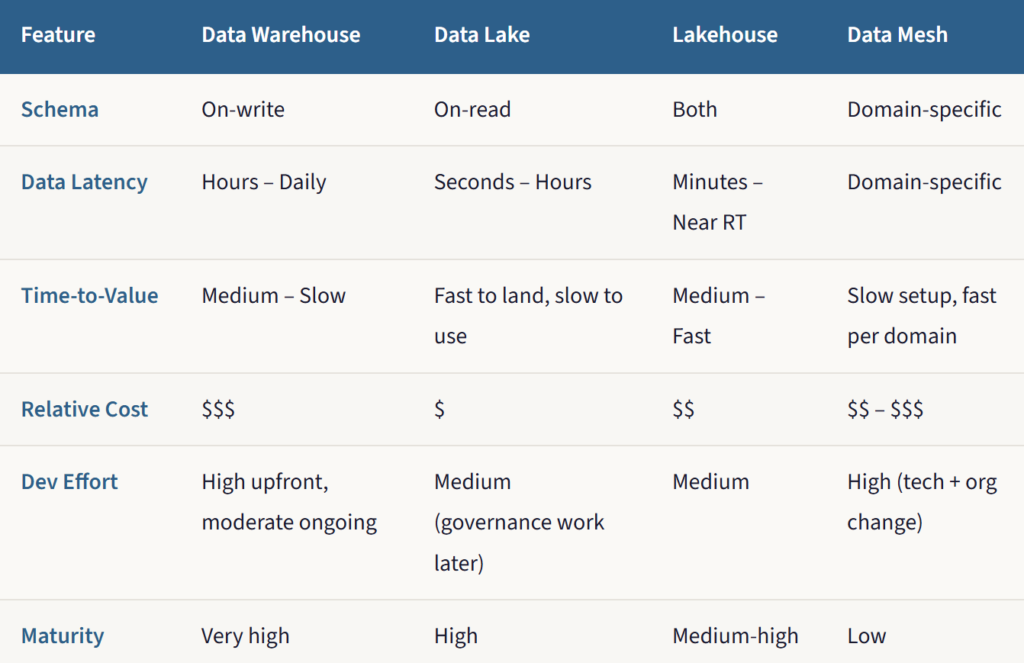Select the Schema row label

click(x=60, y=109)
